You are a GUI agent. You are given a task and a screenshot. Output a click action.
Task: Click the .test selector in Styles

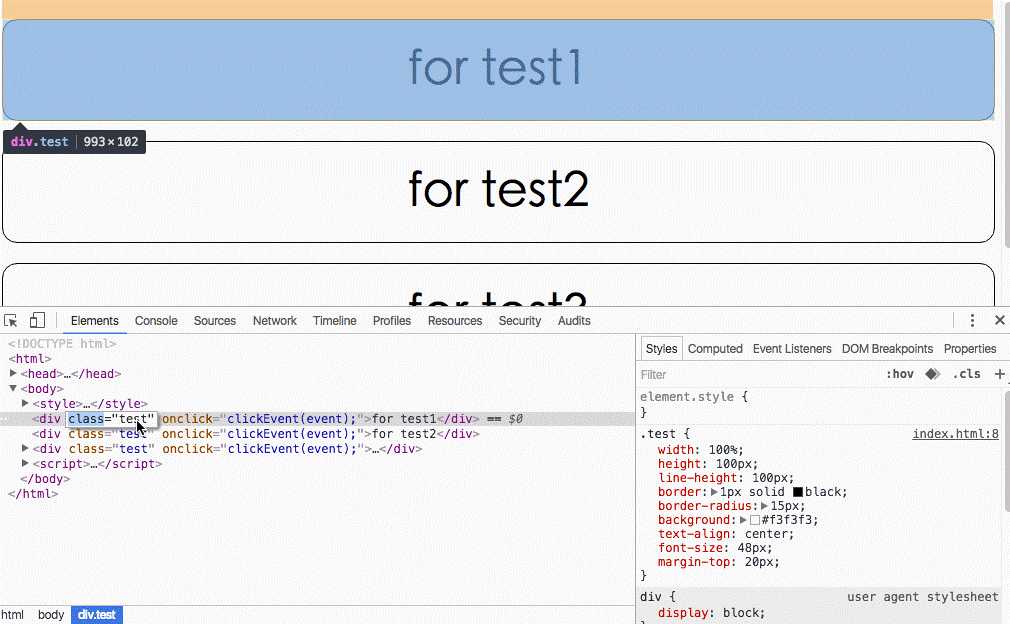[x=658, y=433]
